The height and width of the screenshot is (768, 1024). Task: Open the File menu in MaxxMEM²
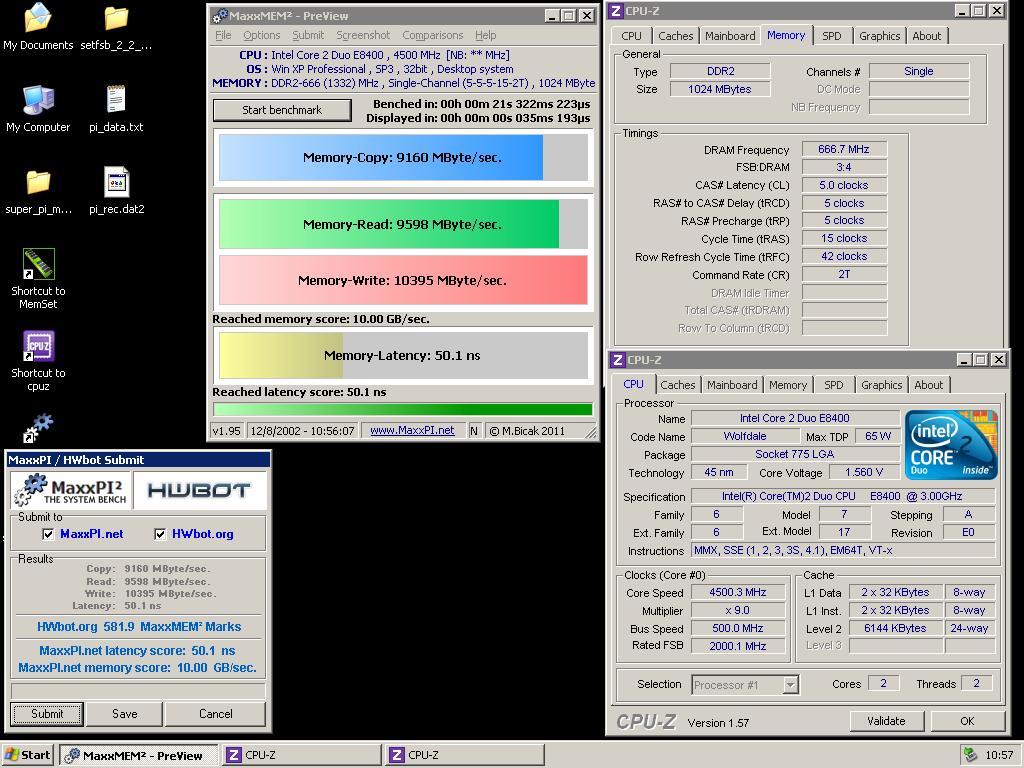coord(223,35)
